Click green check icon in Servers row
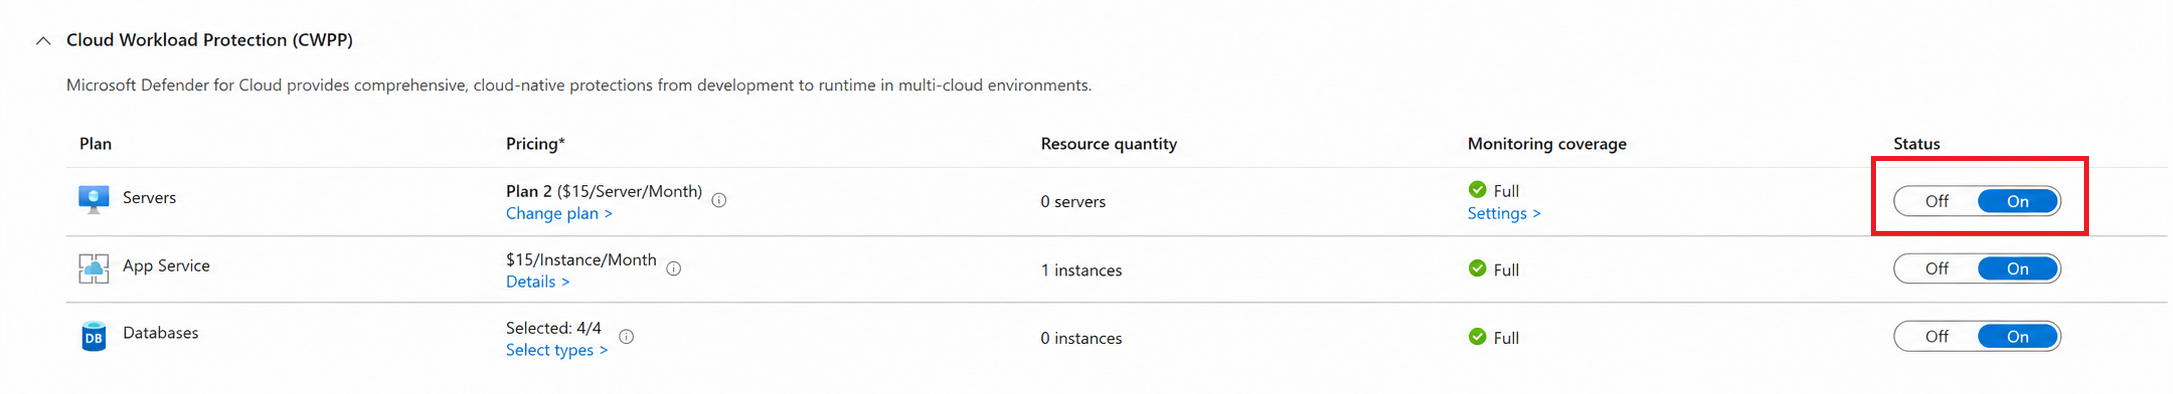Viewport: 2173px width, 394px height. 1477,189
